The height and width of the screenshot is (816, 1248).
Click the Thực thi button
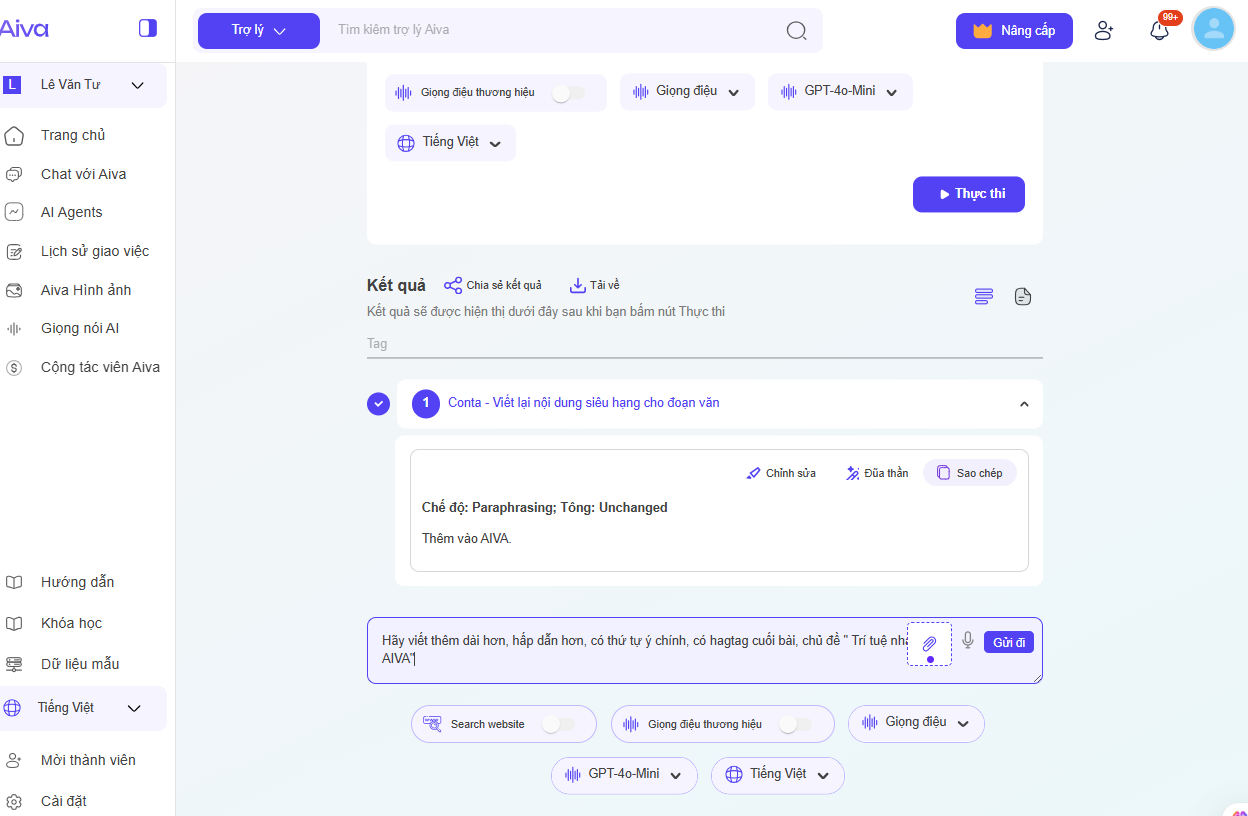968,194
